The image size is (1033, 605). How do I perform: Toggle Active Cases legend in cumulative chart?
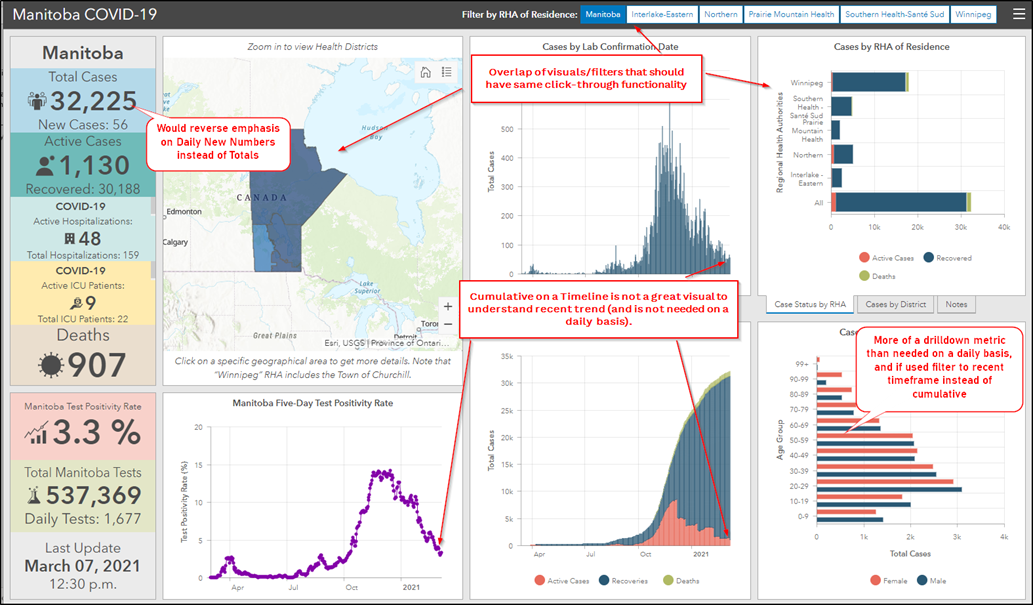(x=562, y=581)
